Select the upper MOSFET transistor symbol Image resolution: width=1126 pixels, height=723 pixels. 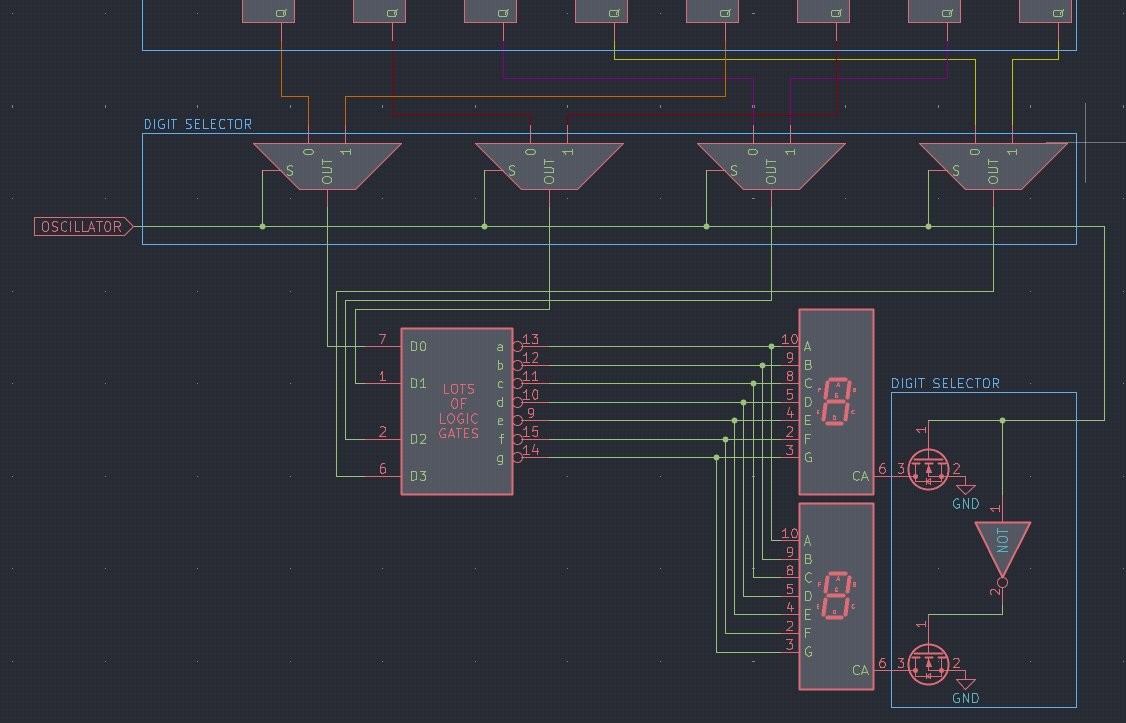[x=929, y=470]
